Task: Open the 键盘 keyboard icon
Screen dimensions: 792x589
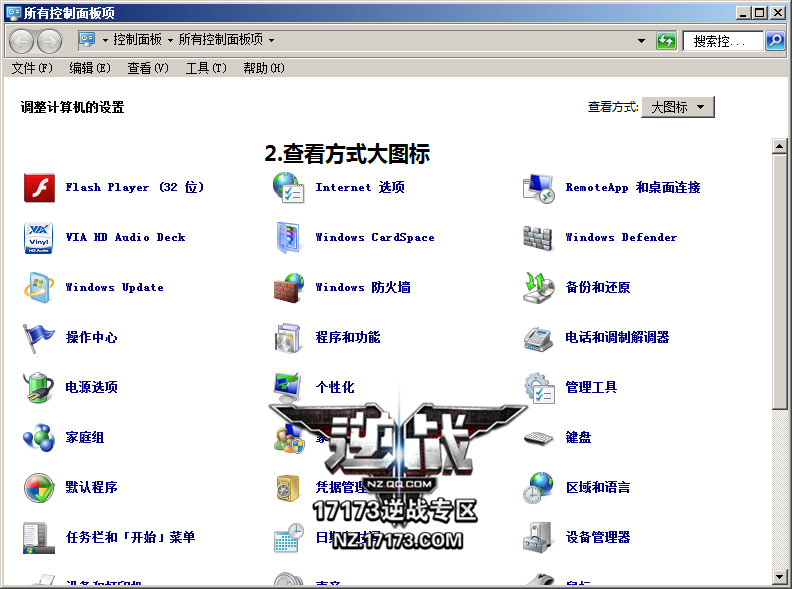Action: [538, 438]
